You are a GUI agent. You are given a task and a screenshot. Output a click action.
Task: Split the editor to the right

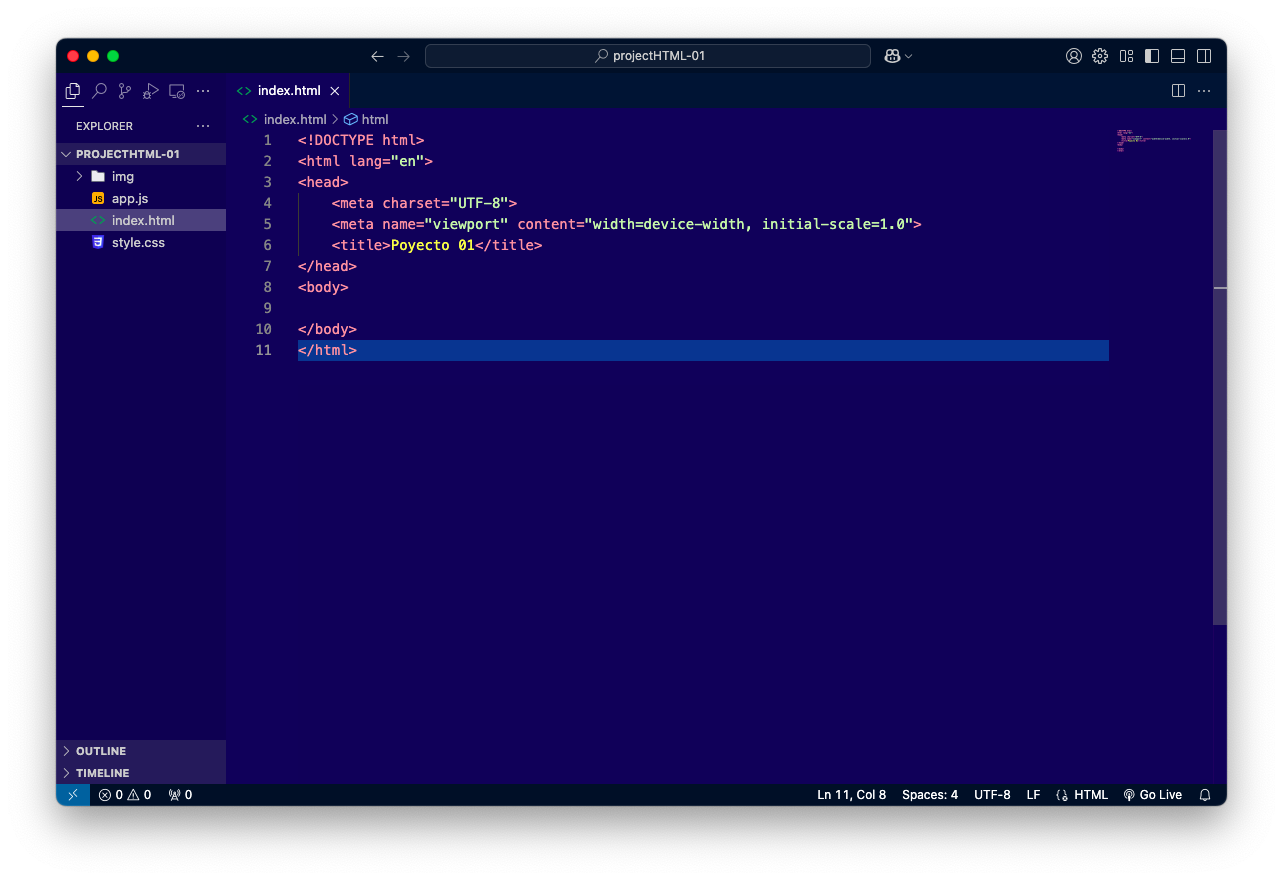tap(1178, 91)
